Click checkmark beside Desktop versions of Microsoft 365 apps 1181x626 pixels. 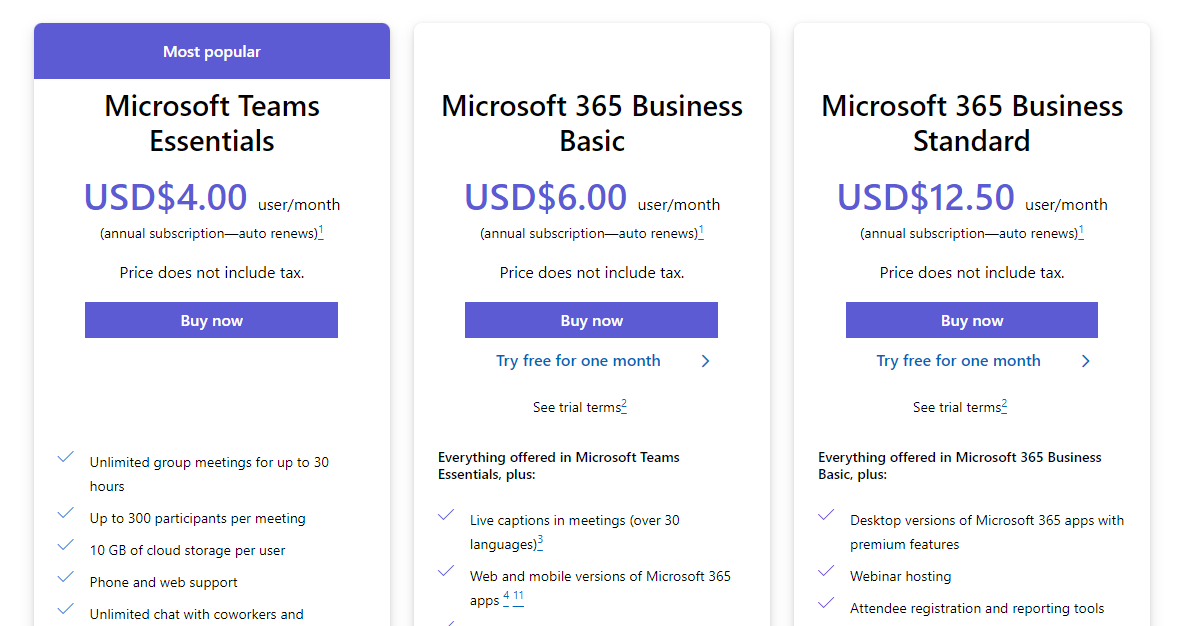point(826,515)
